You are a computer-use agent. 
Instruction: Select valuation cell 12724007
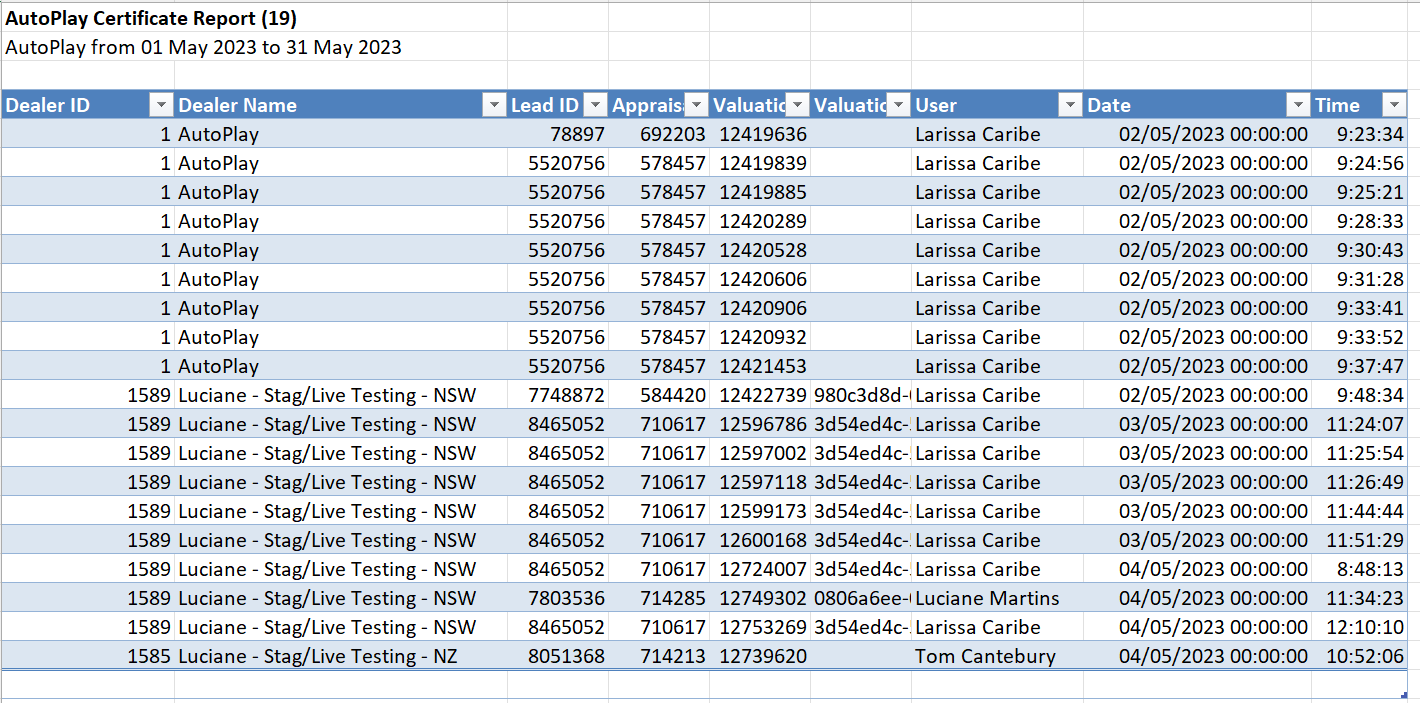[x=760, y=569]
